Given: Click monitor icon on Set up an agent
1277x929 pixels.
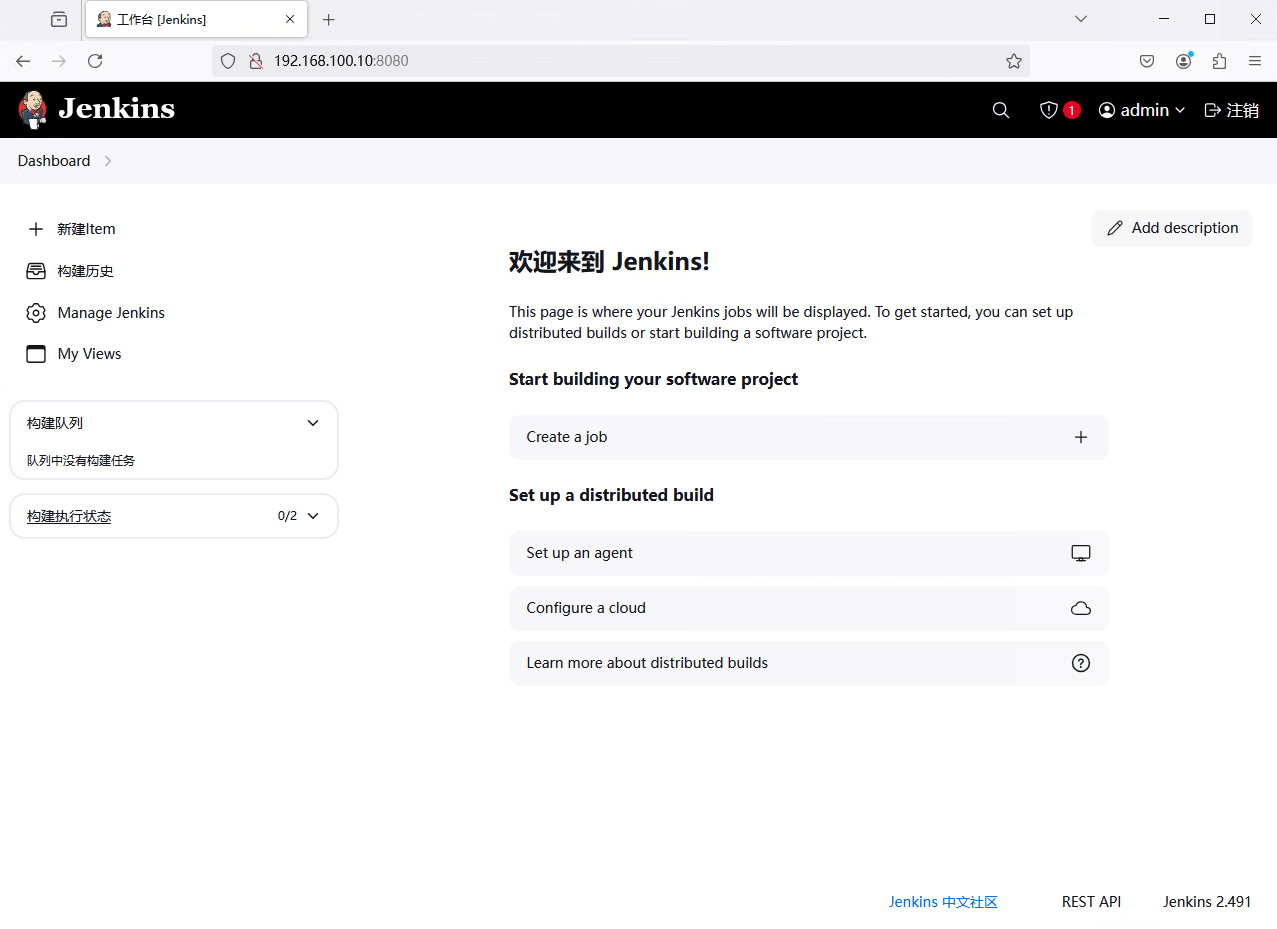Looking at the screenshot, I should (x=1080, y=553).
